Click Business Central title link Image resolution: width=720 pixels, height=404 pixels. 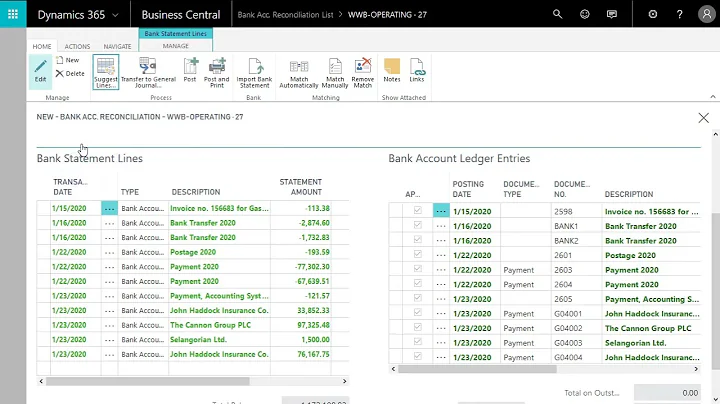[x=181, y=15]
